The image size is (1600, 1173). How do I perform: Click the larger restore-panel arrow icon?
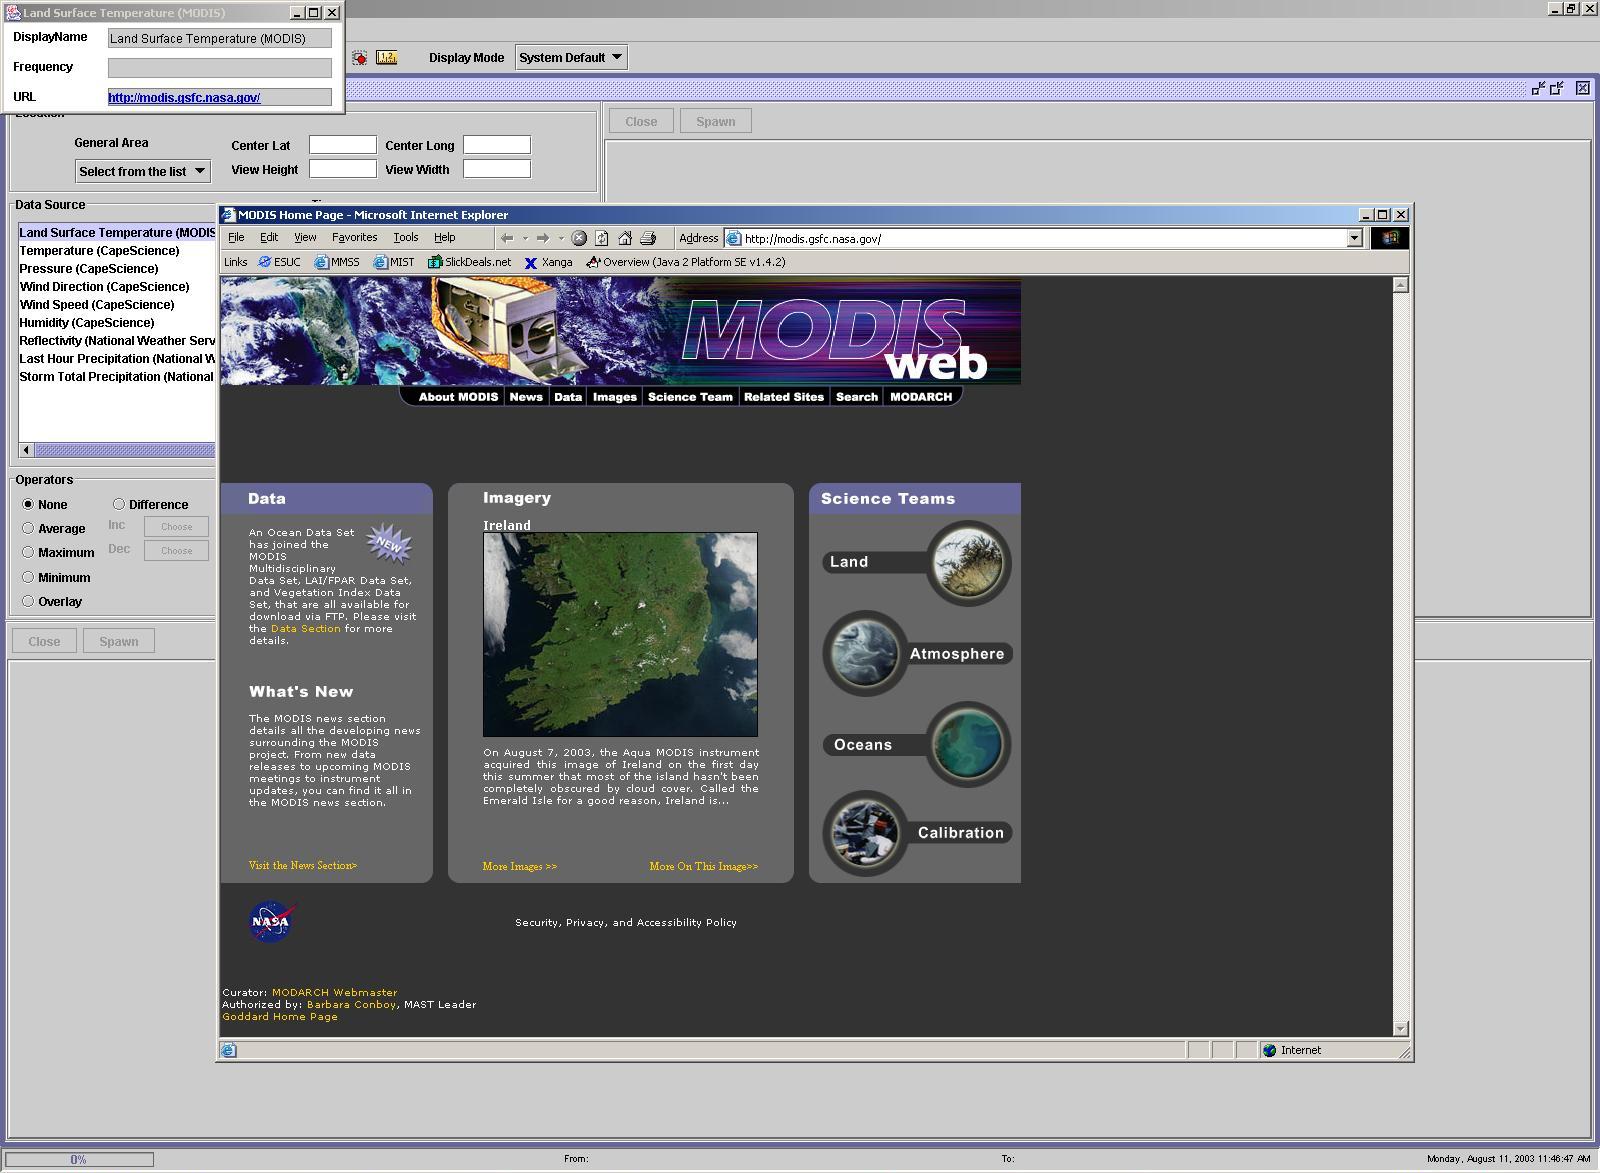coord(1557,88)
